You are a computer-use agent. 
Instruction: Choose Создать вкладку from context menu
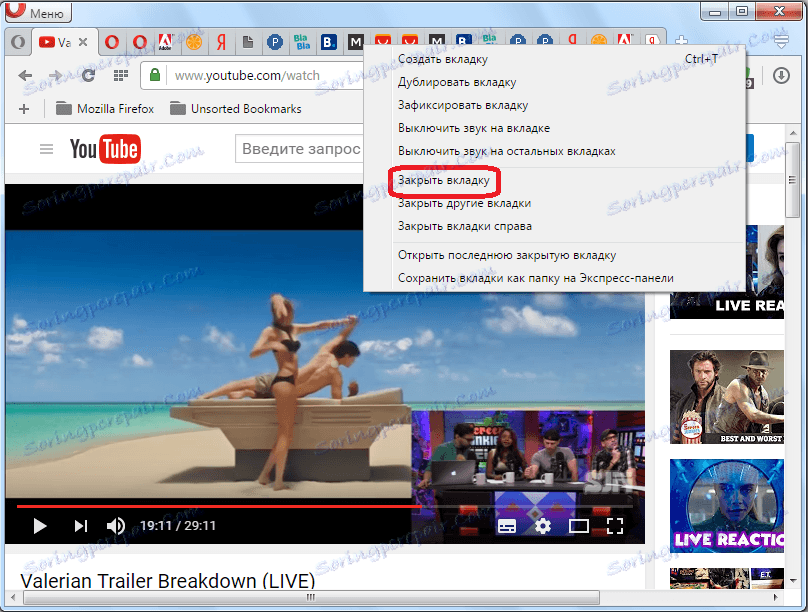point(554,59)
